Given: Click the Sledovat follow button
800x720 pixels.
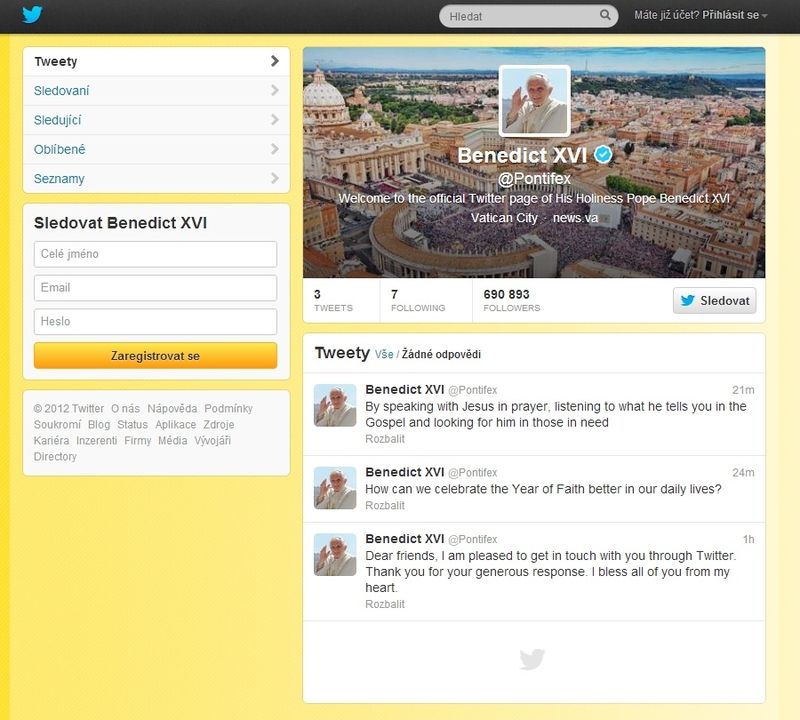Looking at the screenshot, I should (714, 301).
